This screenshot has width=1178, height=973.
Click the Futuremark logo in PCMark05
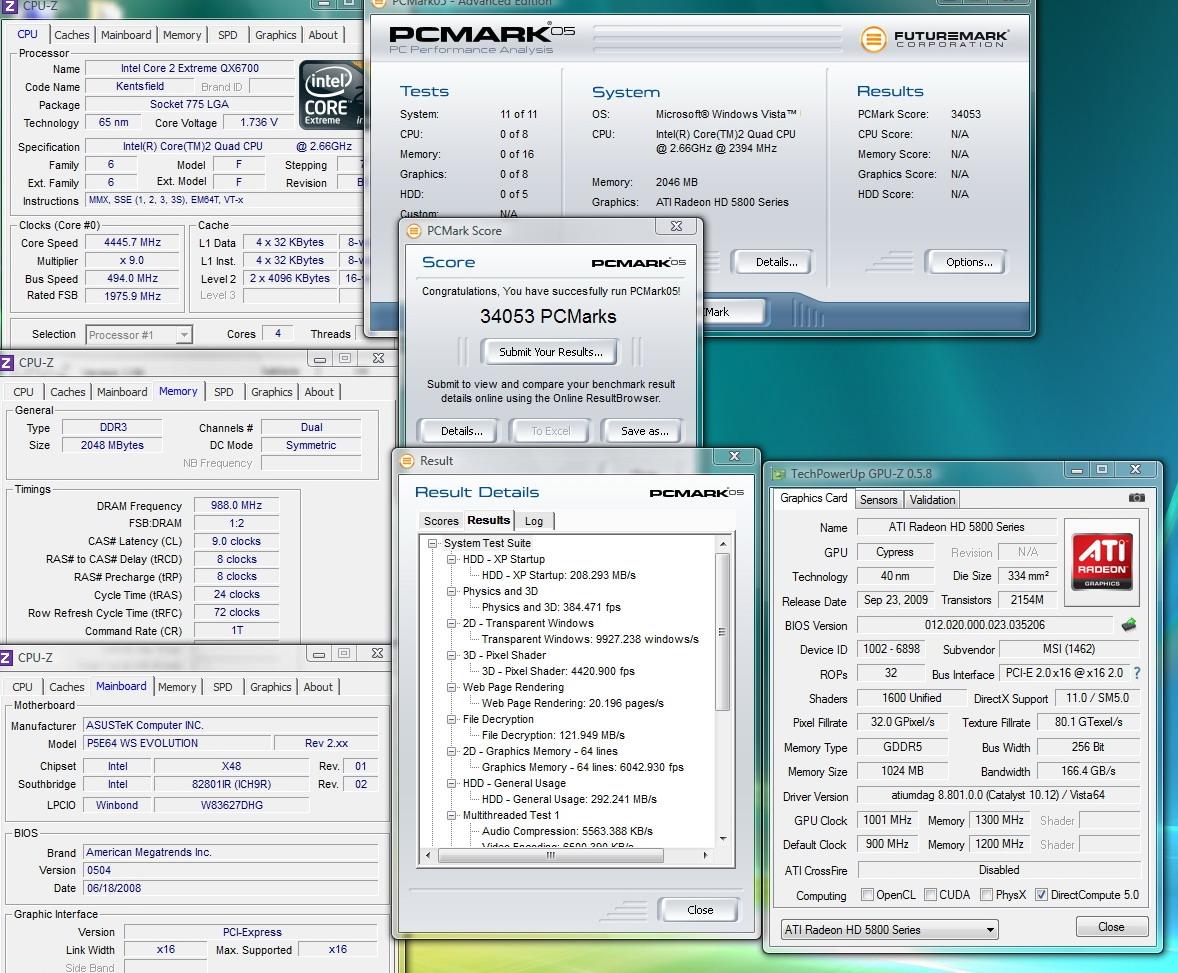point(935,38)
